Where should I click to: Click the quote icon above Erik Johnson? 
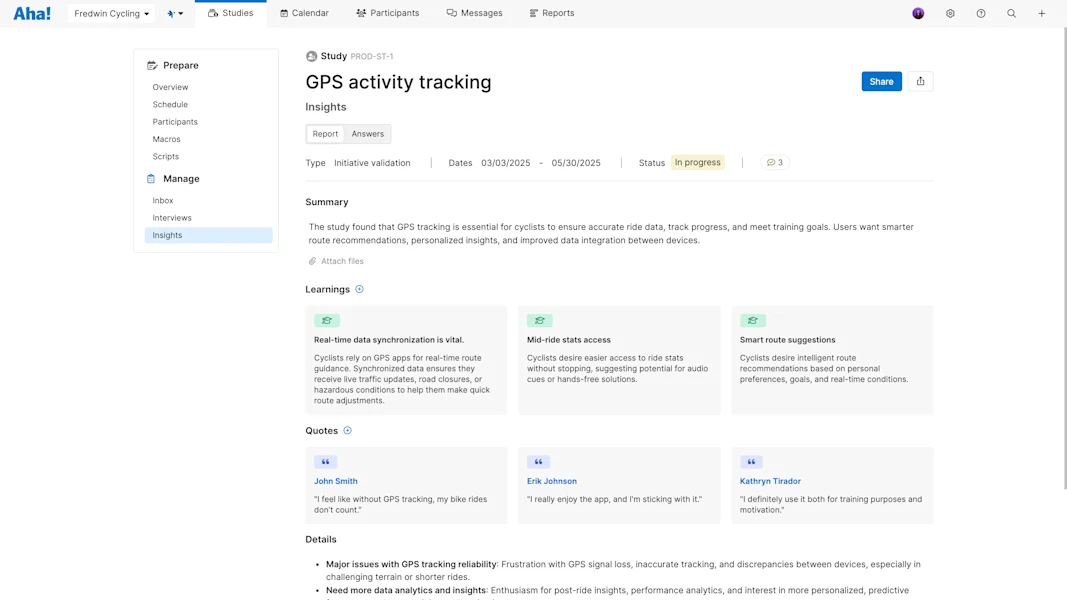[x=538, y=462]
